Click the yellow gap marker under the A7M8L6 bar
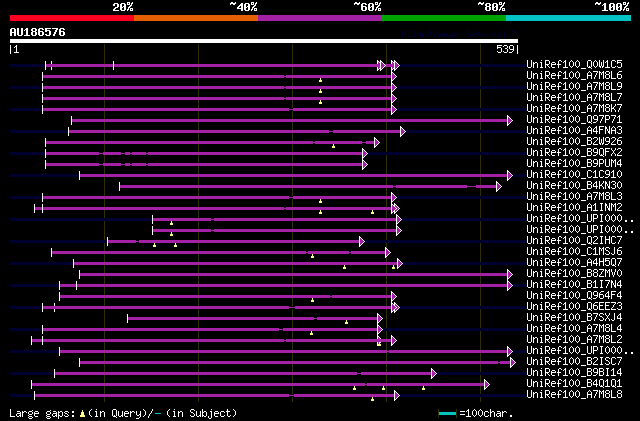This screenshot has height=421, width=640. (320, 80)
